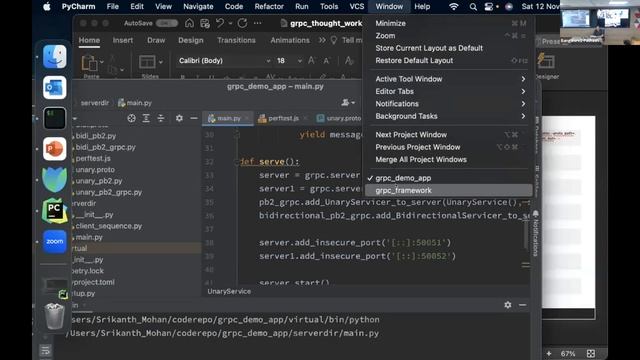Image resolution: width=640 pixels, height=360 pixels.
Task: Open Run panel settings gear
Action: click(x=508, y=305)
